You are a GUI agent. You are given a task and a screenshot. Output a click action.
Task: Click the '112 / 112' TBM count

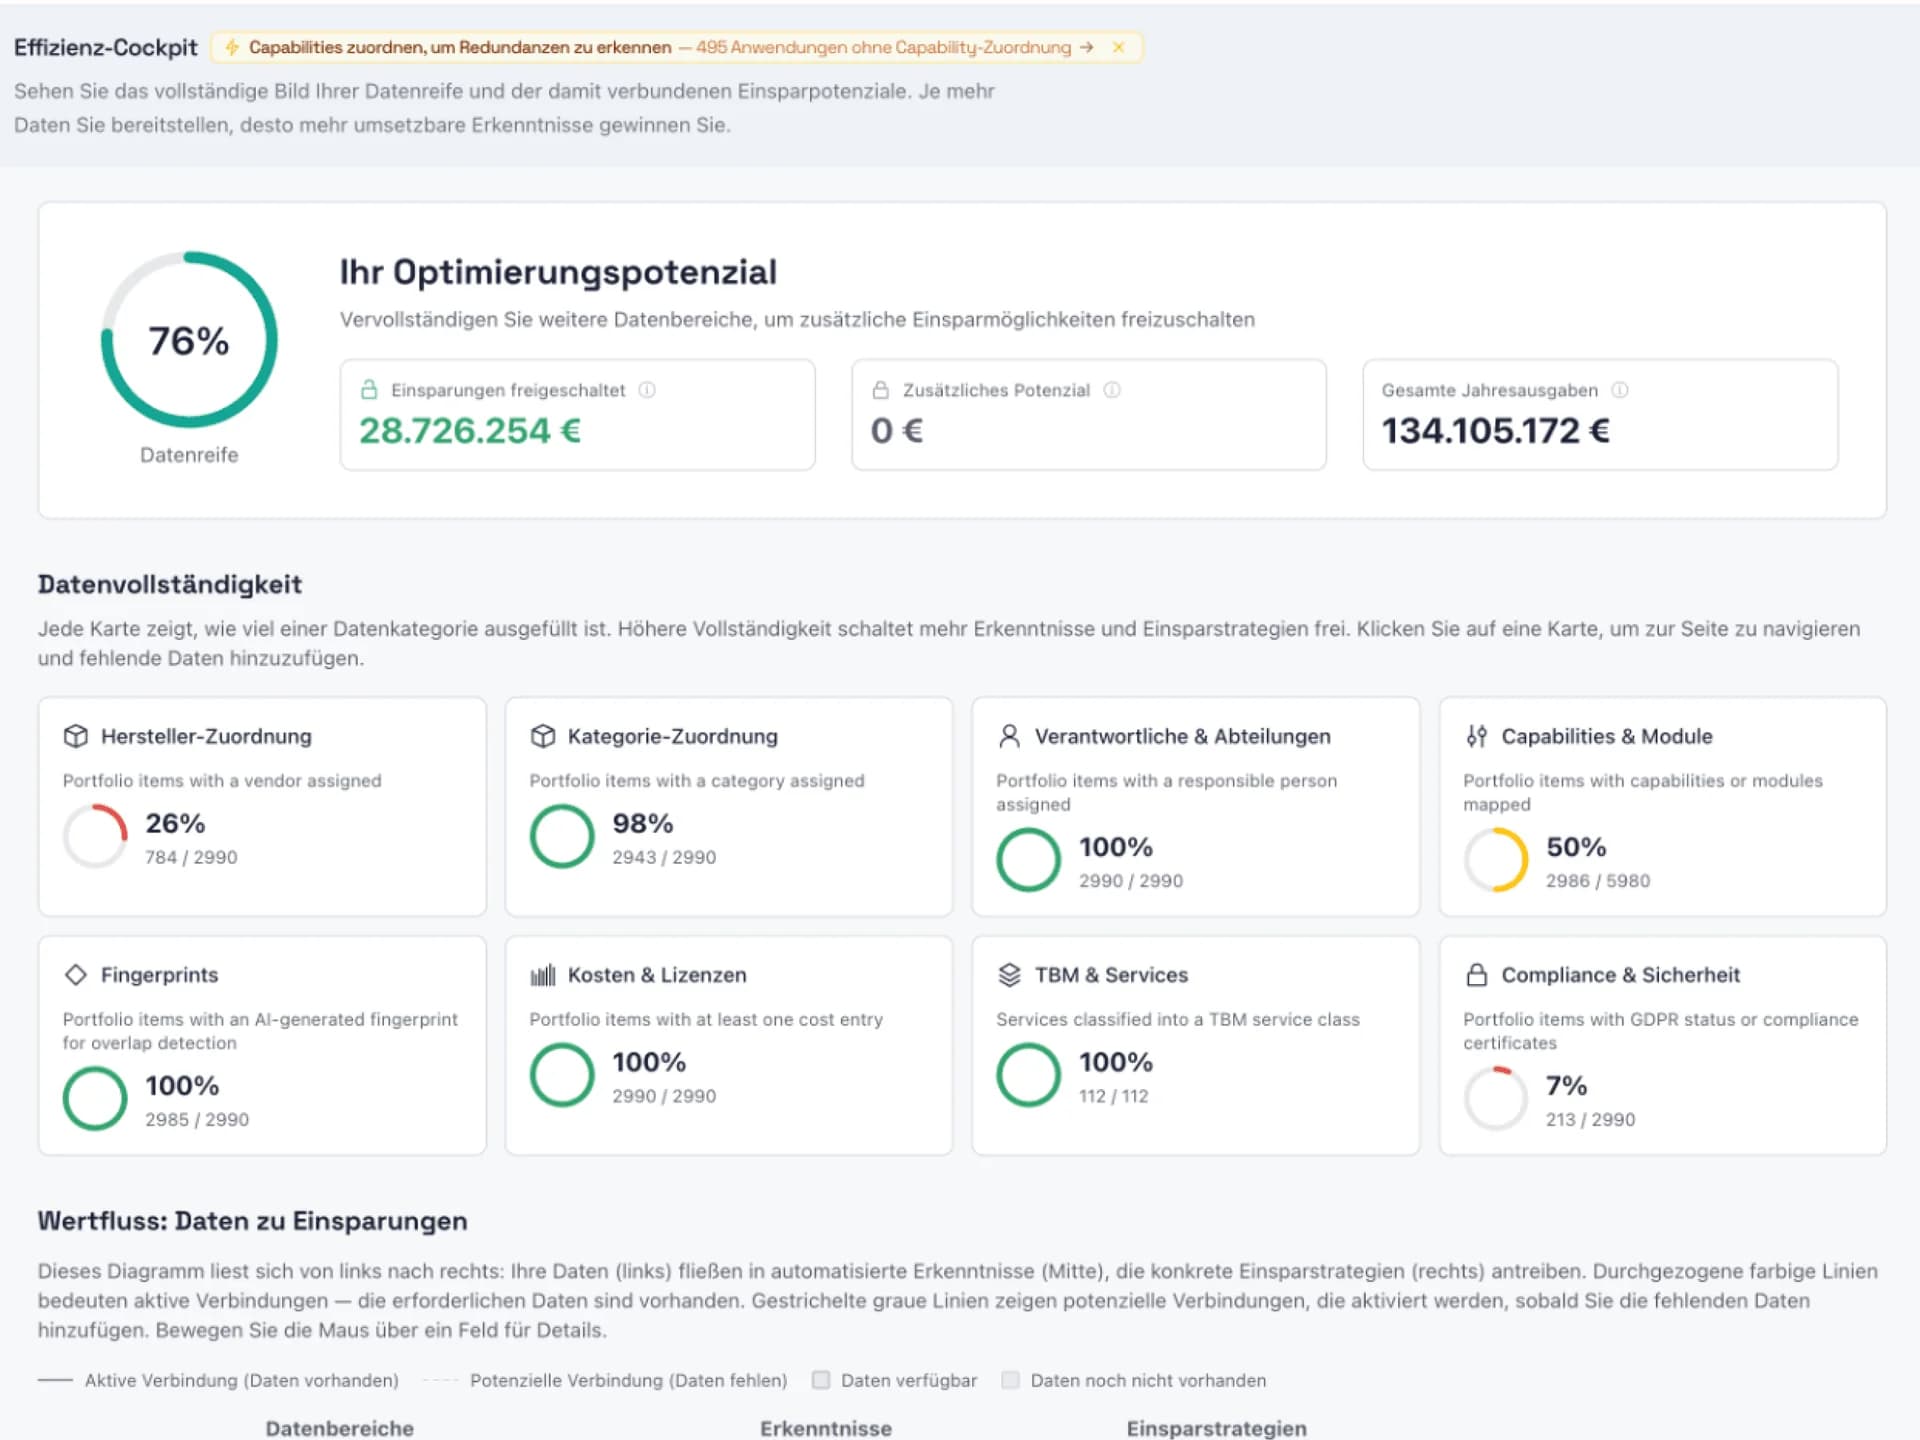click(1114, 1096)
